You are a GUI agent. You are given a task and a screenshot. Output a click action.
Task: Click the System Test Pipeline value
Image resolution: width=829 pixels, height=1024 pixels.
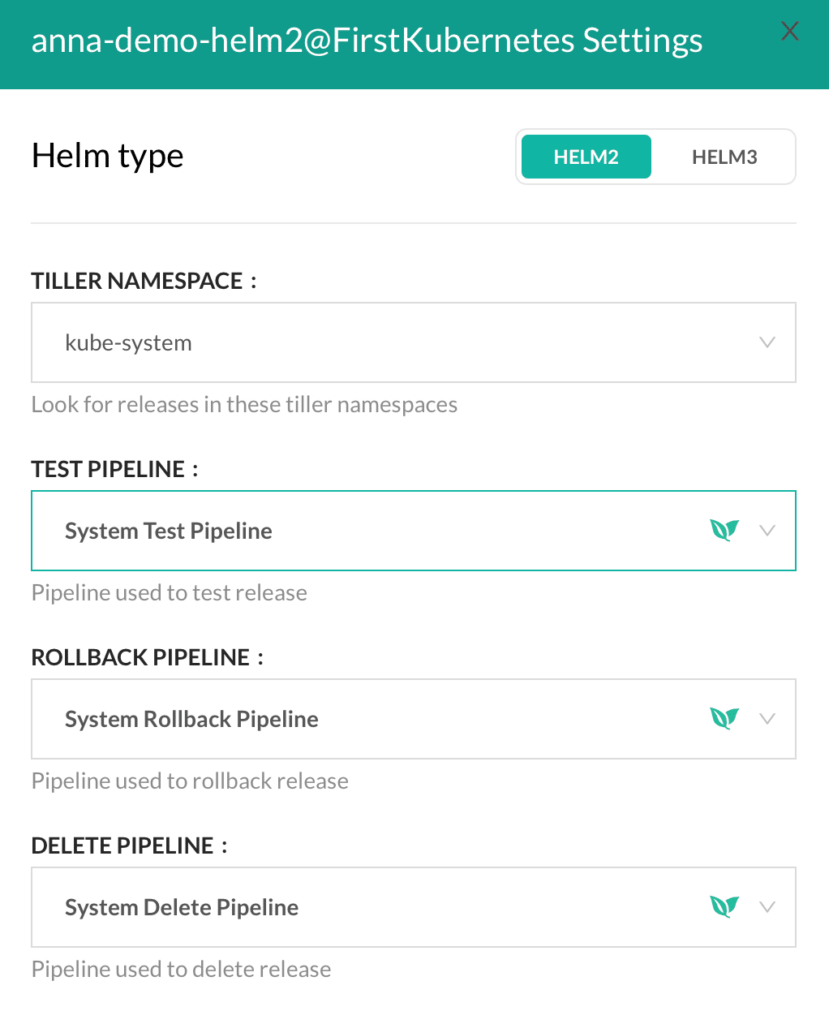coord(168,531)
